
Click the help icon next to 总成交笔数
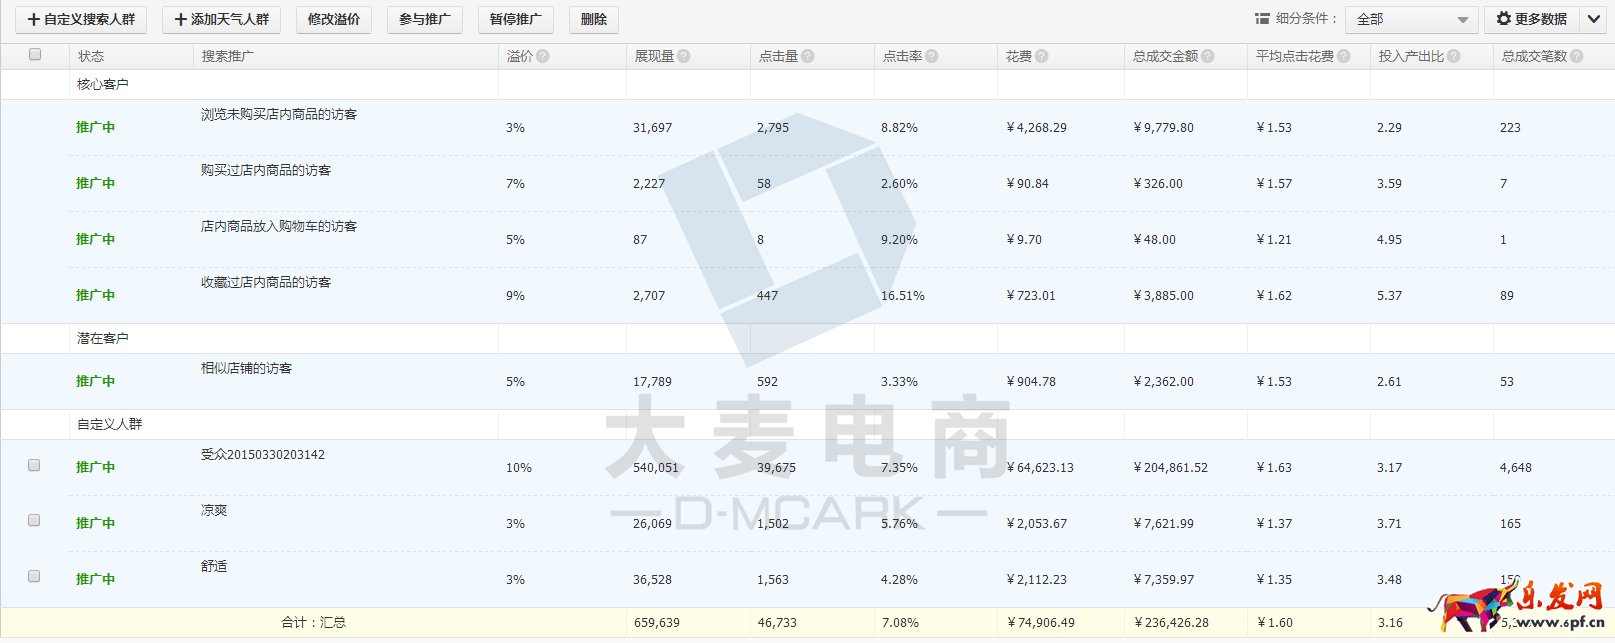coord(1577,57)
